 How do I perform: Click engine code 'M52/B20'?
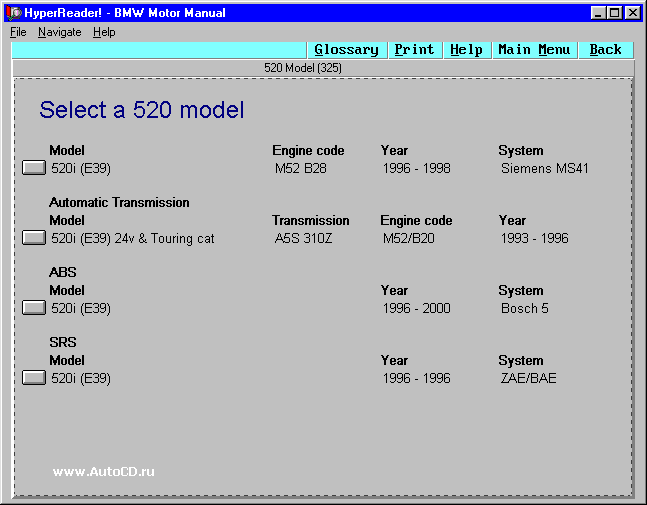click(409, 238)
